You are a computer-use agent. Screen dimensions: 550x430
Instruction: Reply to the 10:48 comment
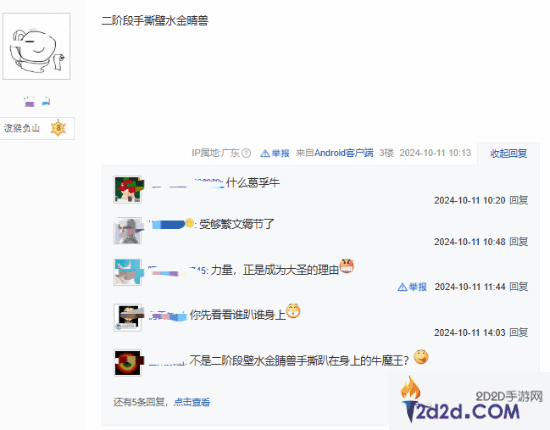click(x=519, y=242)
